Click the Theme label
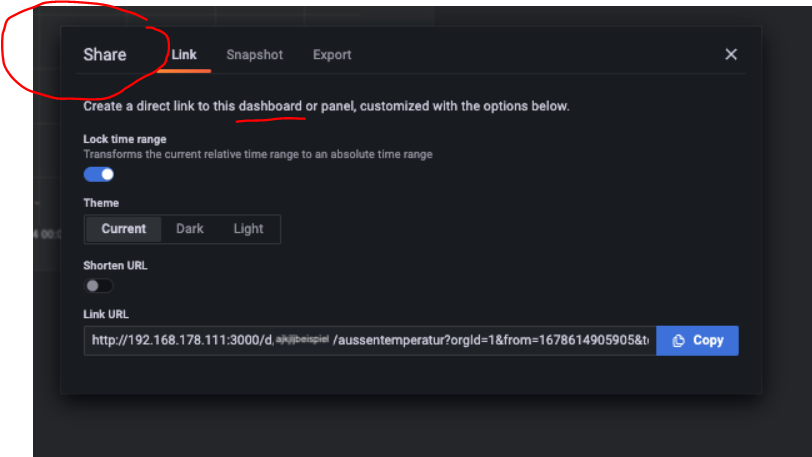Viewport: 812px width, 457px height. 101,203
